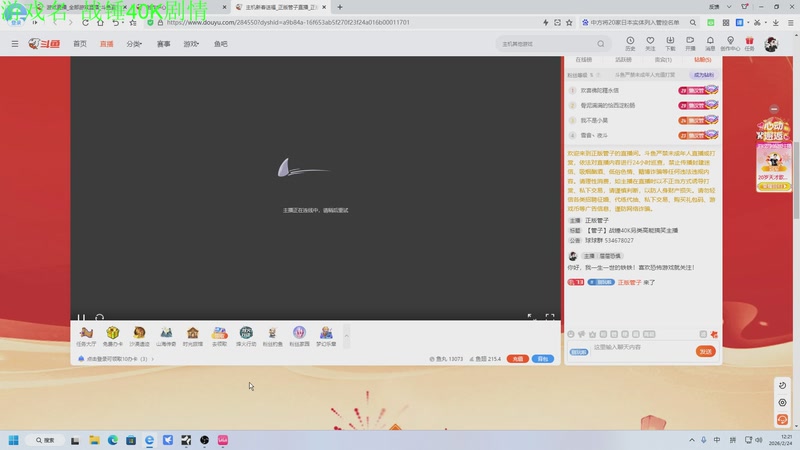Click search magnifier in Douyu search box
Screen dimensions: 800x450
point(601,44)
